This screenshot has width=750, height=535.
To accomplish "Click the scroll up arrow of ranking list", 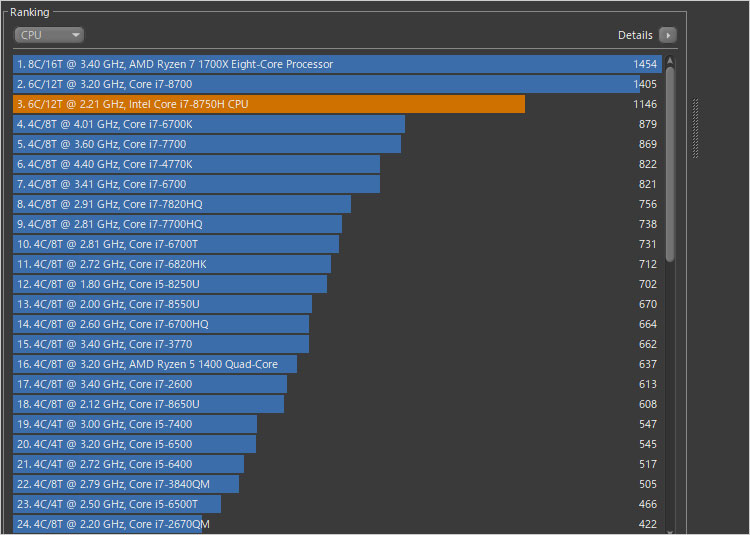I will click(x=670, y=60).
